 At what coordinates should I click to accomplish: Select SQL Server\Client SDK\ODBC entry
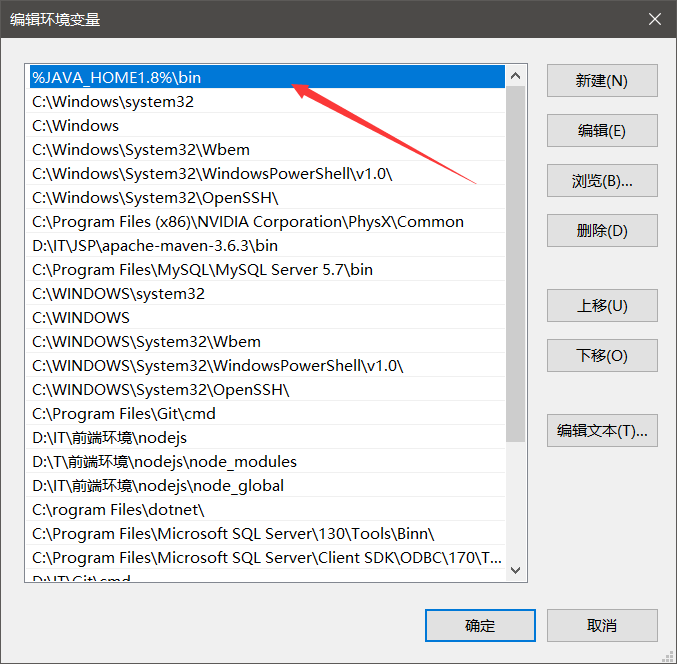tap(267, 558)
